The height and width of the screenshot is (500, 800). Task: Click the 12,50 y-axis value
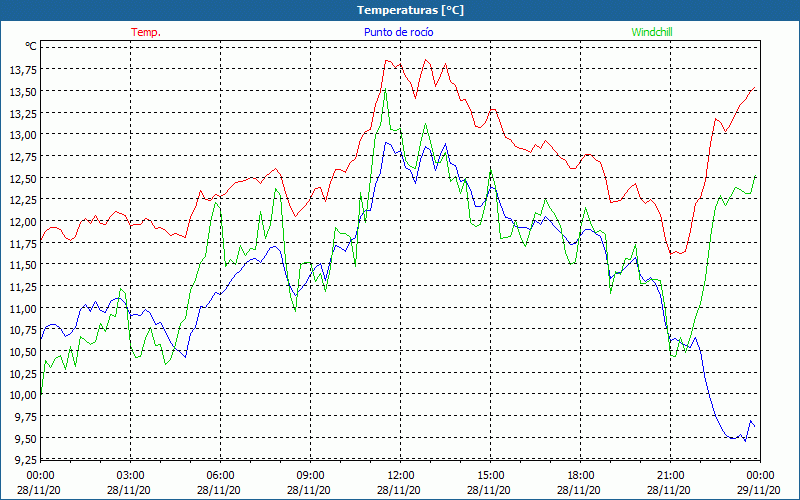pyautogui.click(x=23, y=179)
